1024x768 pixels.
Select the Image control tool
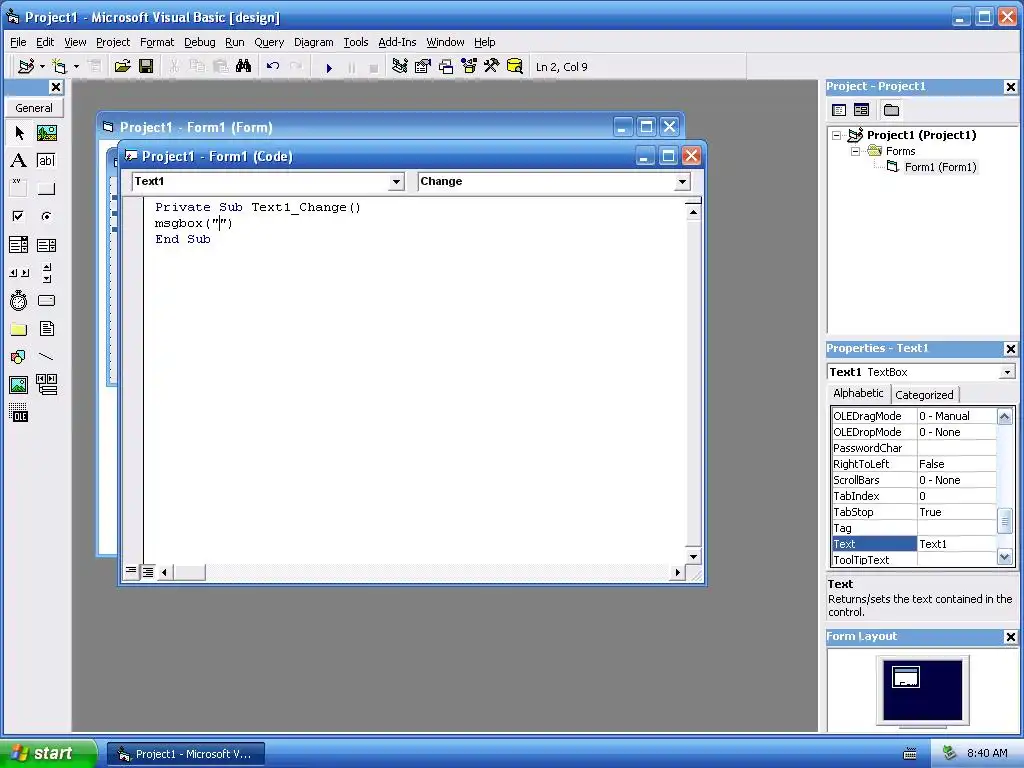(19, 385)
